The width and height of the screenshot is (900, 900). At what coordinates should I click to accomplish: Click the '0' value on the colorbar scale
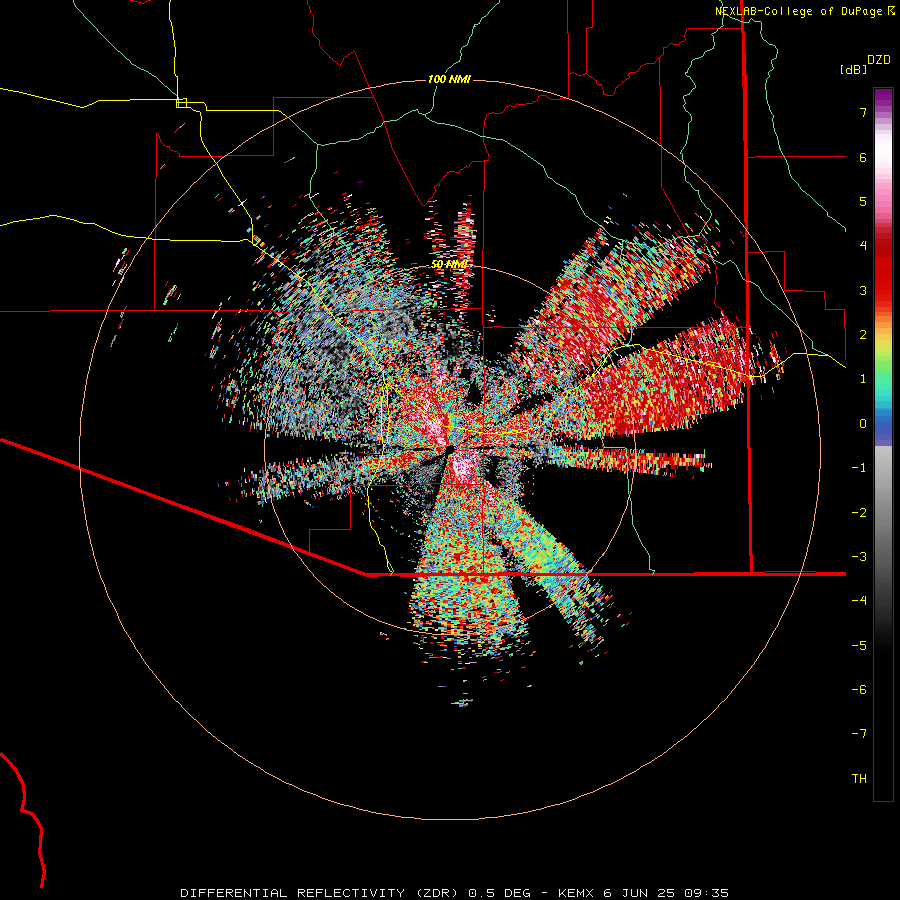point(863,424)
